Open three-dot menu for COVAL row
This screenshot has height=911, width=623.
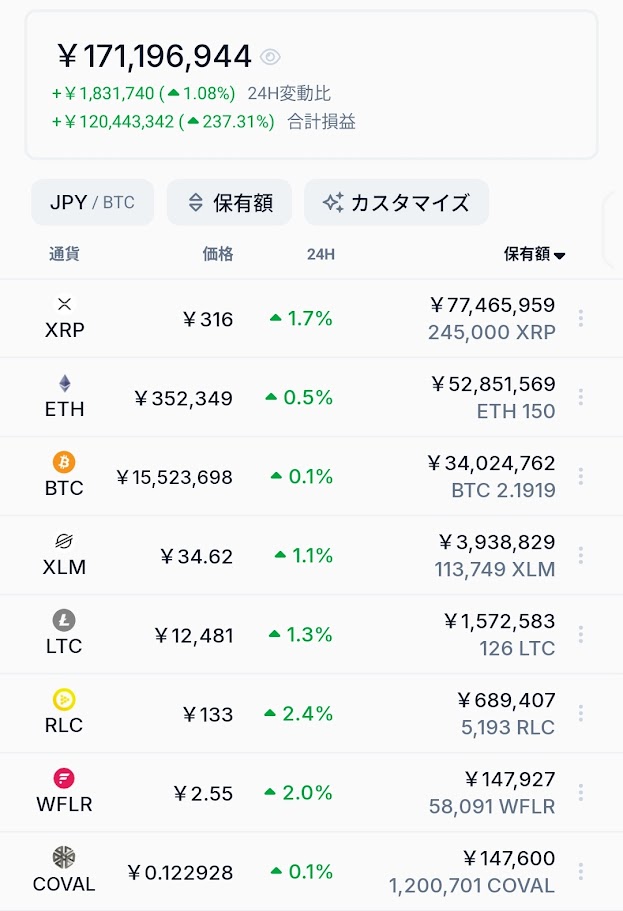tap(581, 871)
